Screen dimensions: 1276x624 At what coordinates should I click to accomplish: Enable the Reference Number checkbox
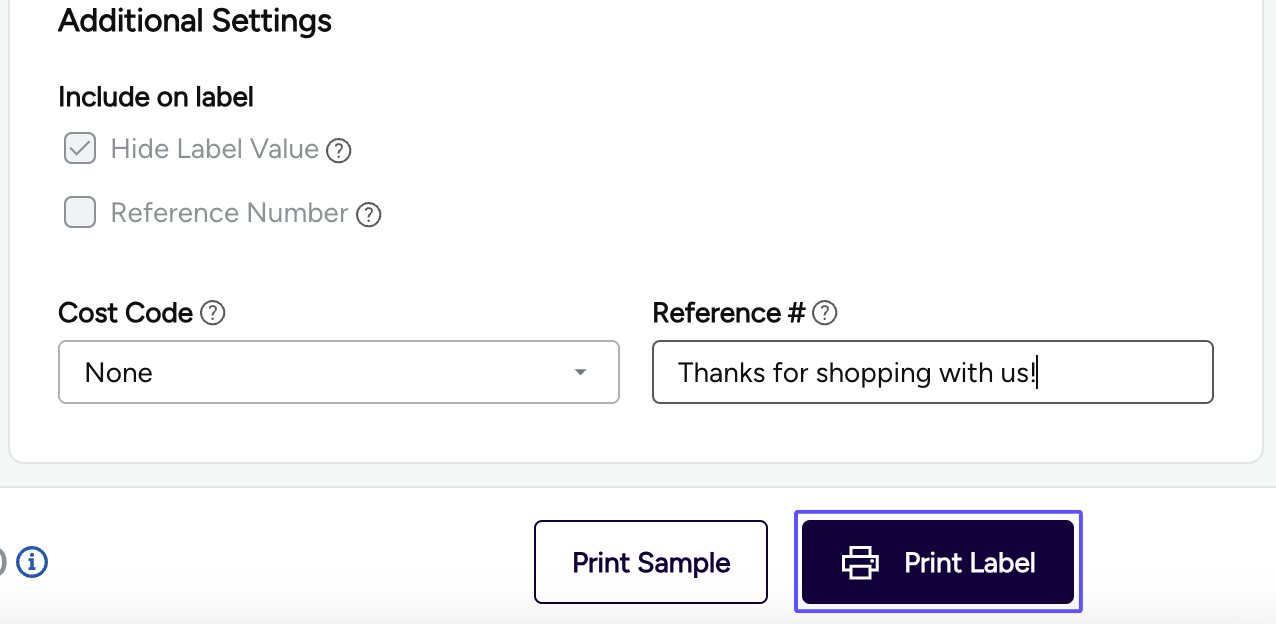click(80, 212)
